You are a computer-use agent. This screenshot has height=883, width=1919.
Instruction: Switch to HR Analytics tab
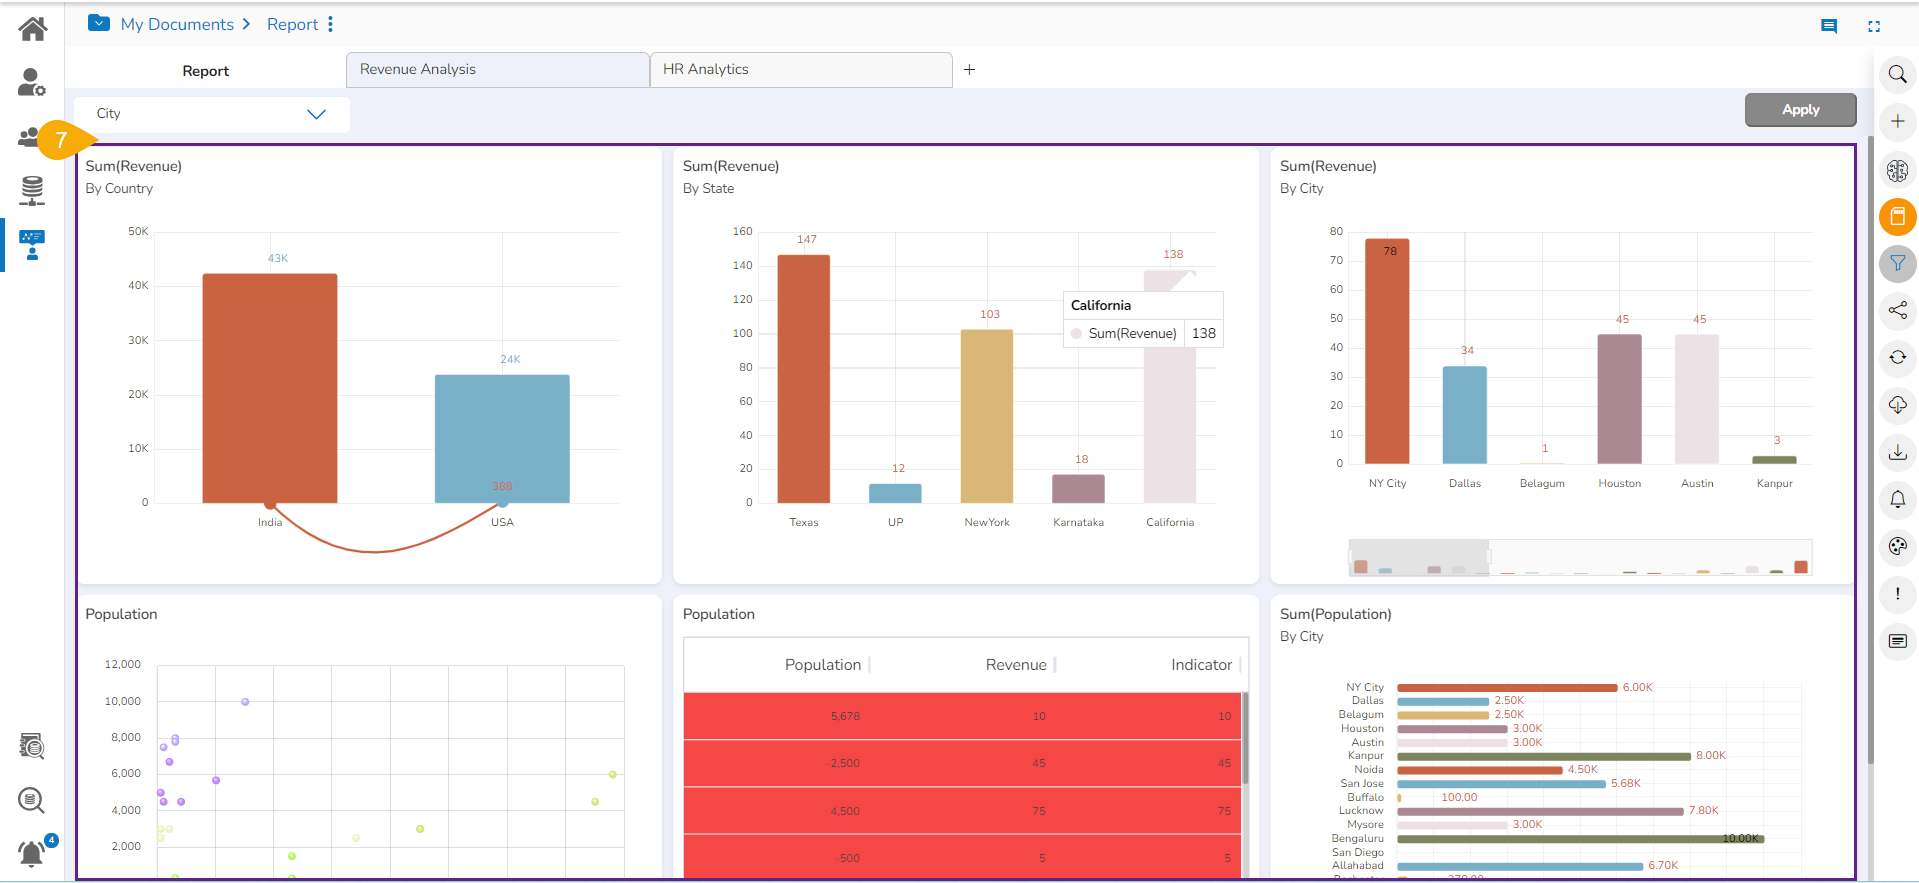(800, 70)
